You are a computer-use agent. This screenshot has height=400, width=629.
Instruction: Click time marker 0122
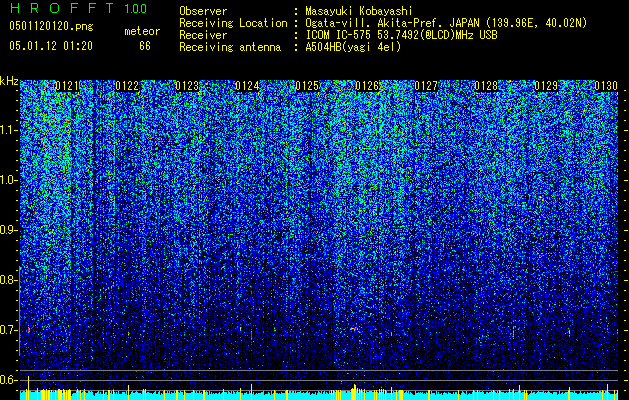click(127, 86)
